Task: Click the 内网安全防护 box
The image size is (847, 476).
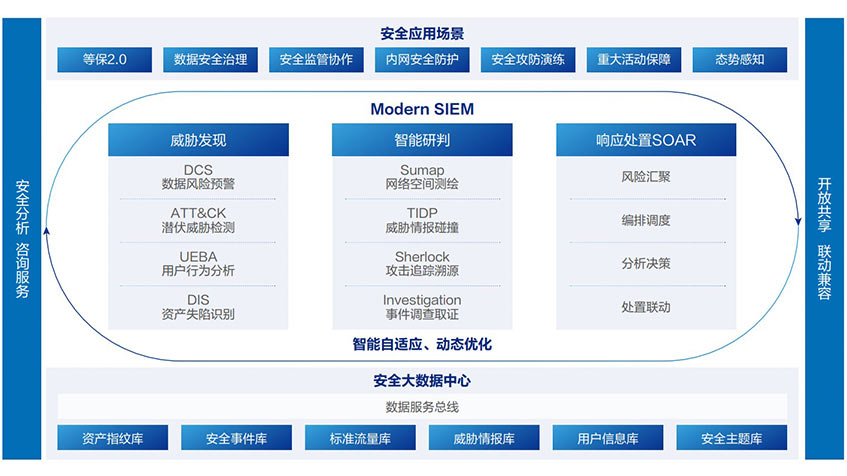Action: [422, 60]
